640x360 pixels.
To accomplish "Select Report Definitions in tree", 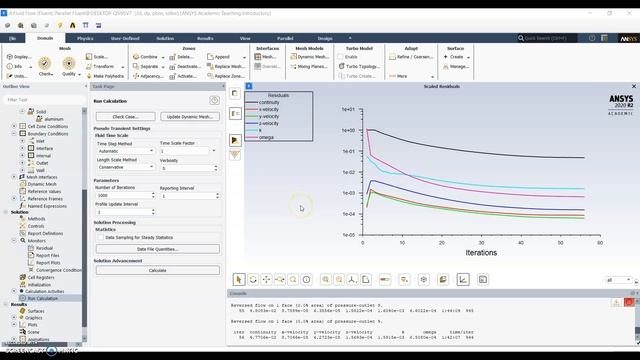I will click(45, 233).
